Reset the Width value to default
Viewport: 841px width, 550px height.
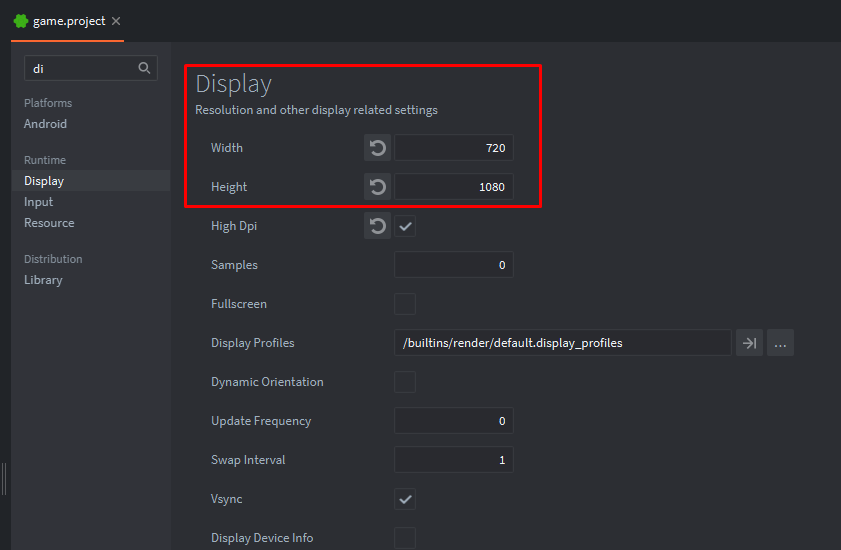[377, 148]
